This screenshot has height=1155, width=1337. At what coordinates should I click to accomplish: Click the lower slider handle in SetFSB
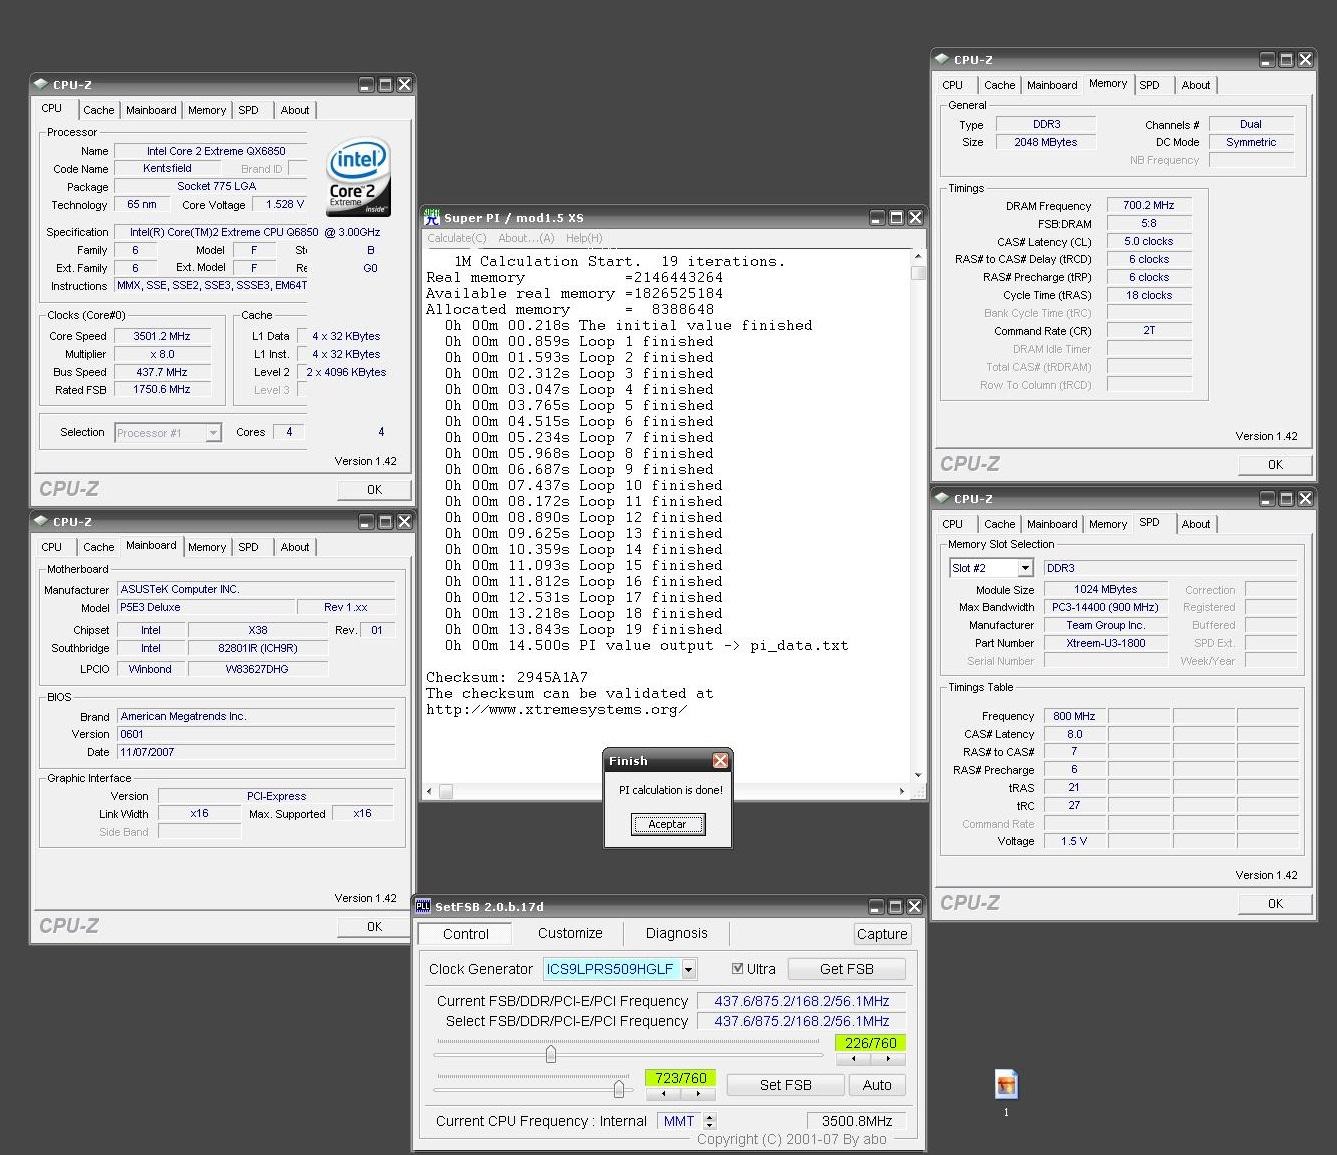[619, 1088]
